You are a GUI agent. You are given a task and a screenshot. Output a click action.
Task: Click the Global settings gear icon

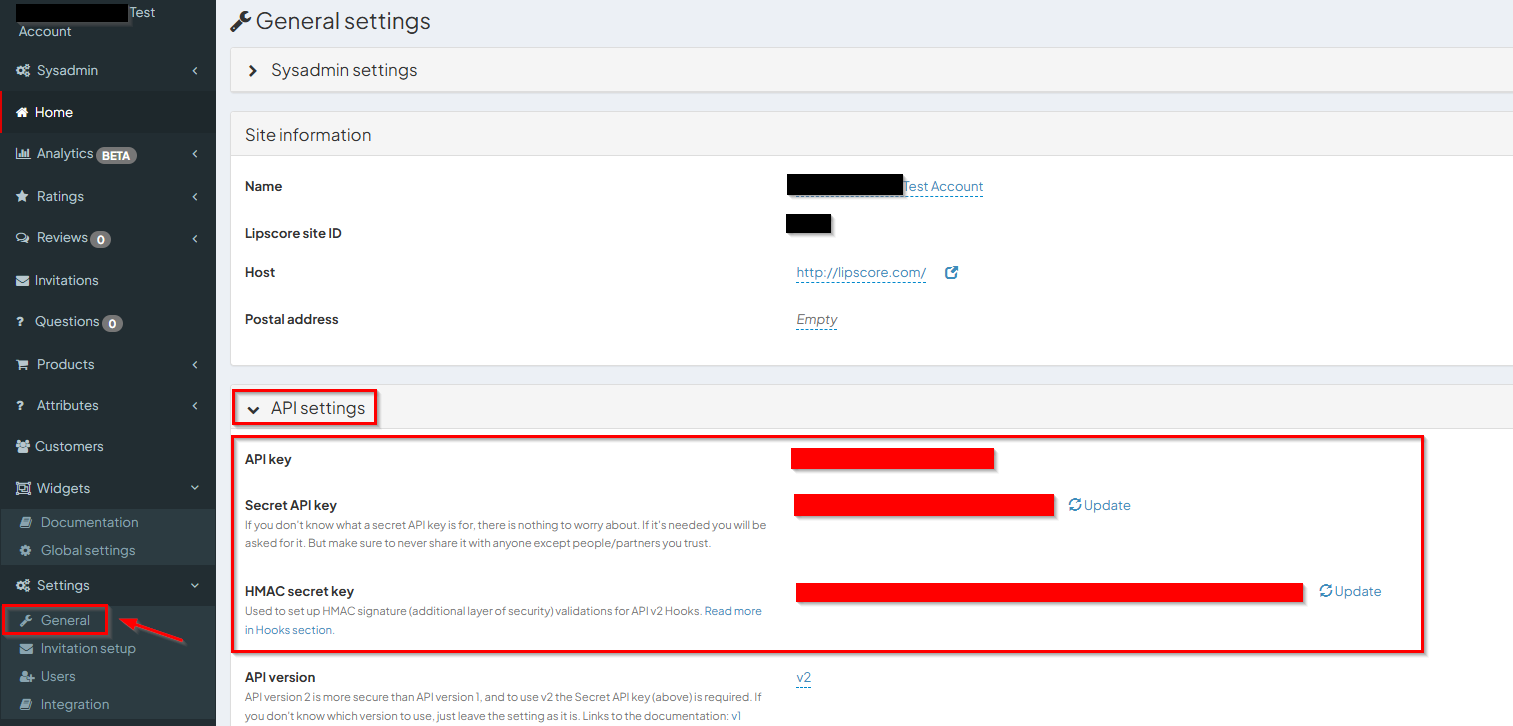26,551
